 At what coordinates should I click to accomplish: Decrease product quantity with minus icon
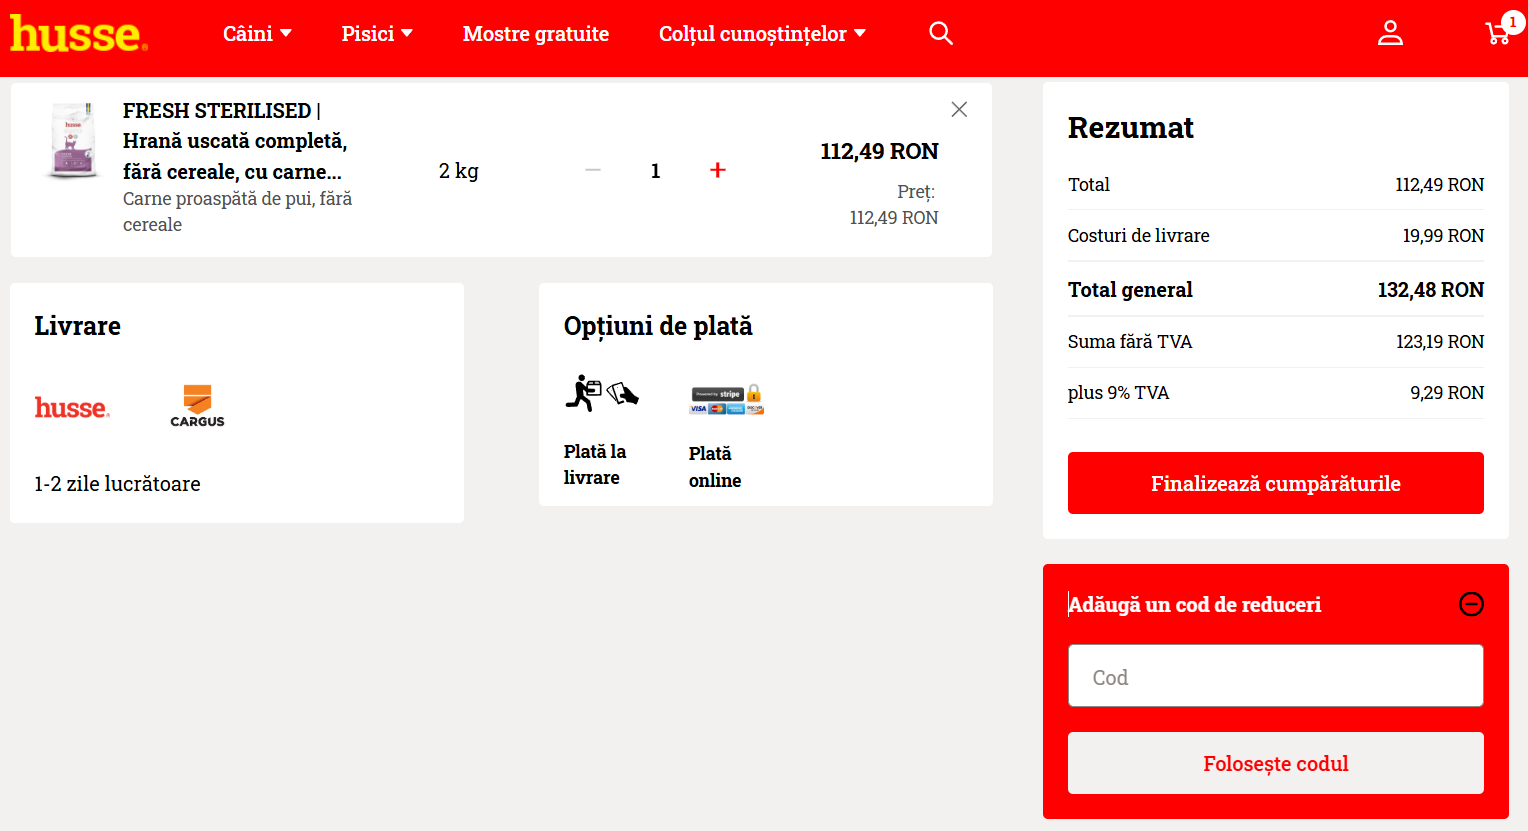[593, 171]
